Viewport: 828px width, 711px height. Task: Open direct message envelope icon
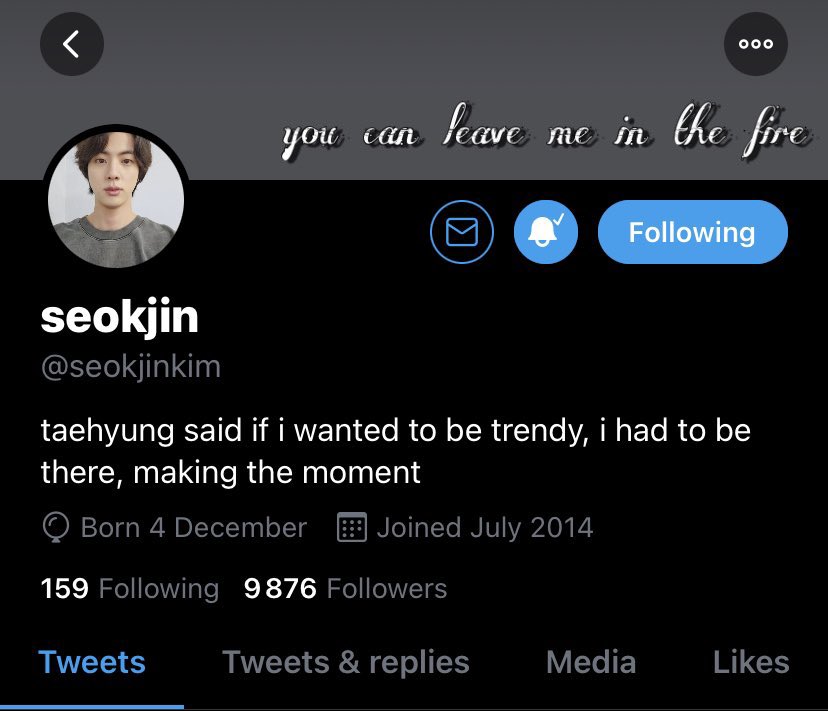(x=462, y=232)
